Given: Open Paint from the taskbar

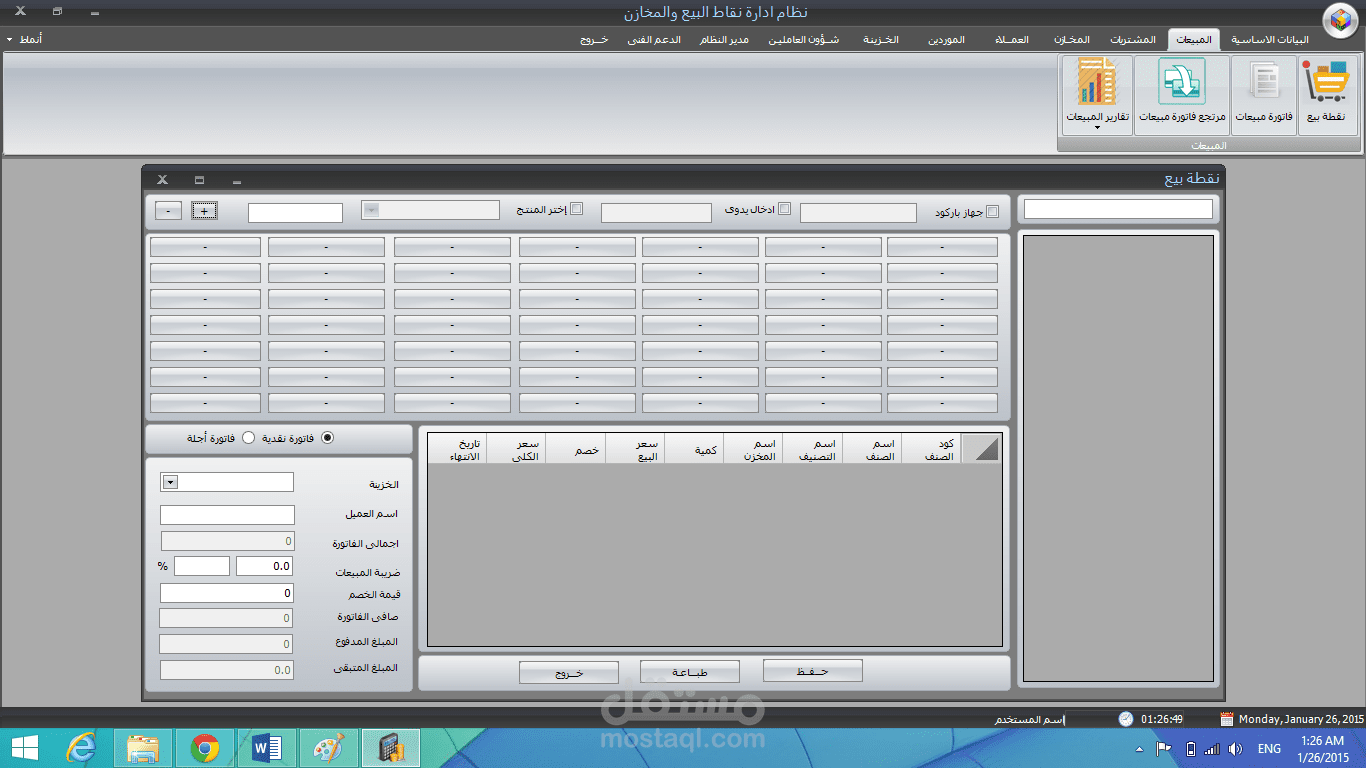Looking at the screenshot, I should click(x=329, y=748).
